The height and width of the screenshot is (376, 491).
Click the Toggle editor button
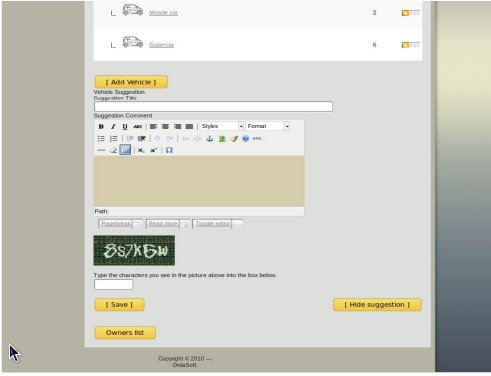[x=217, y=224]
